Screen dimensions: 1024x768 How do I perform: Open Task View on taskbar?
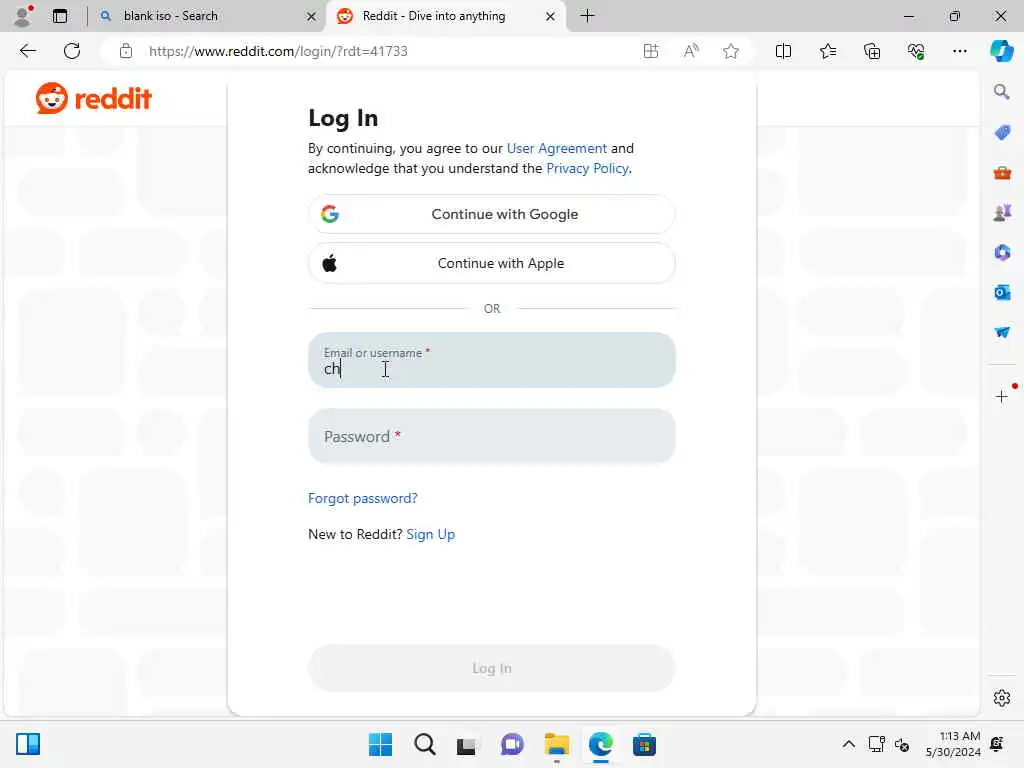coord(468,744)
